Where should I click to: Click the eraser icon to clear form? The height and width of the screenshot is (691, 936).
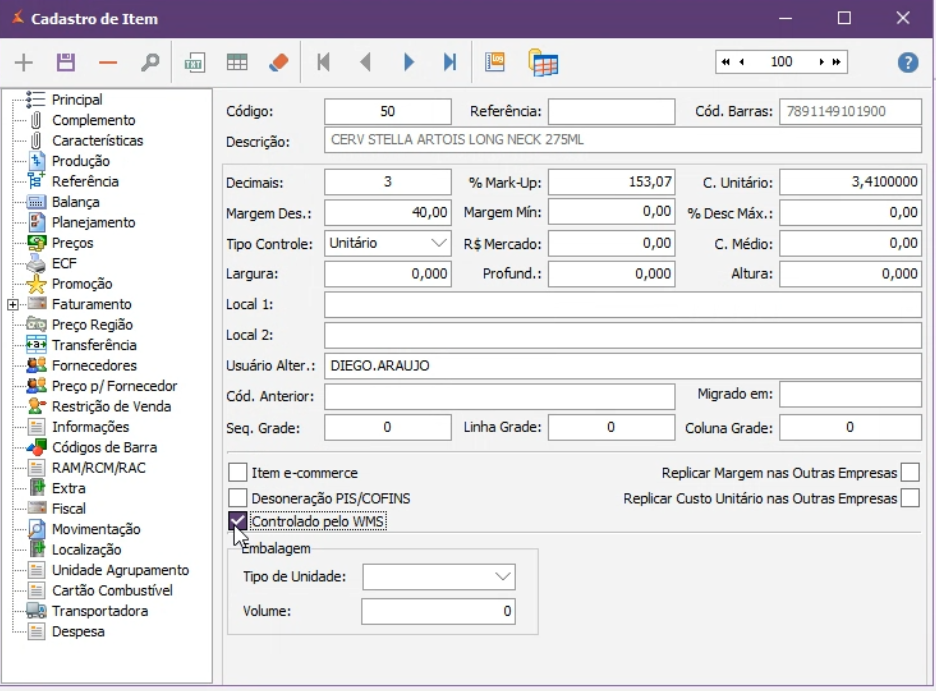click(x=279, y=63)
